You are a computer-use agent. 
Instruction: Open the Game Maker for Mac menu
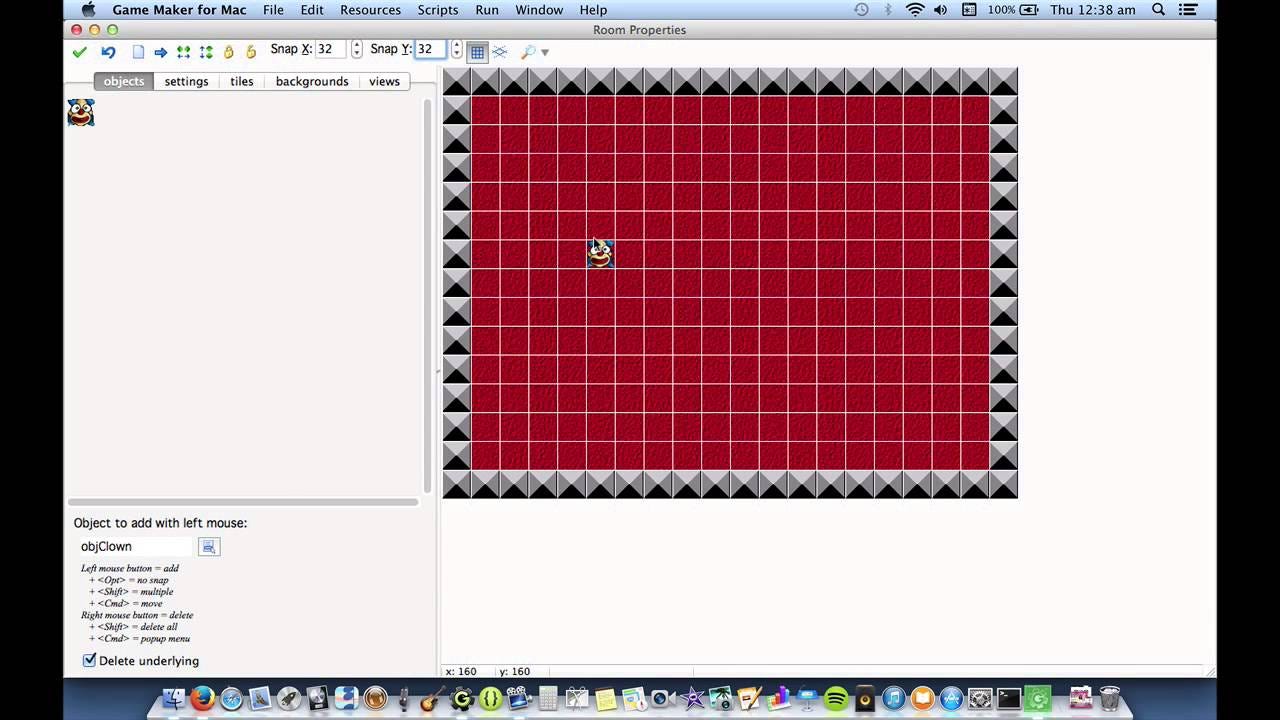179,10
